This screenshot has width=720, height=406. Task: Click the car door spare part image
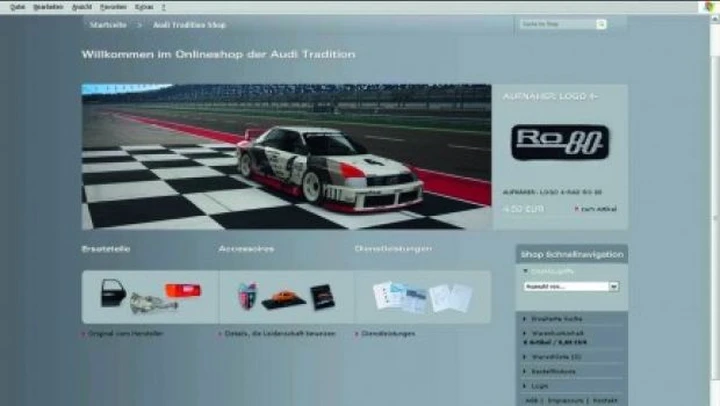(x=113, y=293)
